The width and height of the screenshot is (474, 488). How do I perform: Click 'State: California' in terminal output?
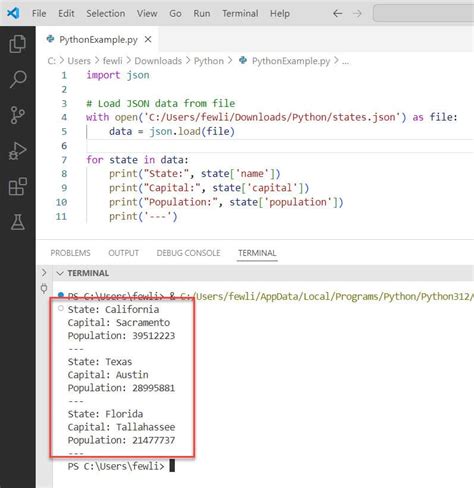[x=113, y=310]
